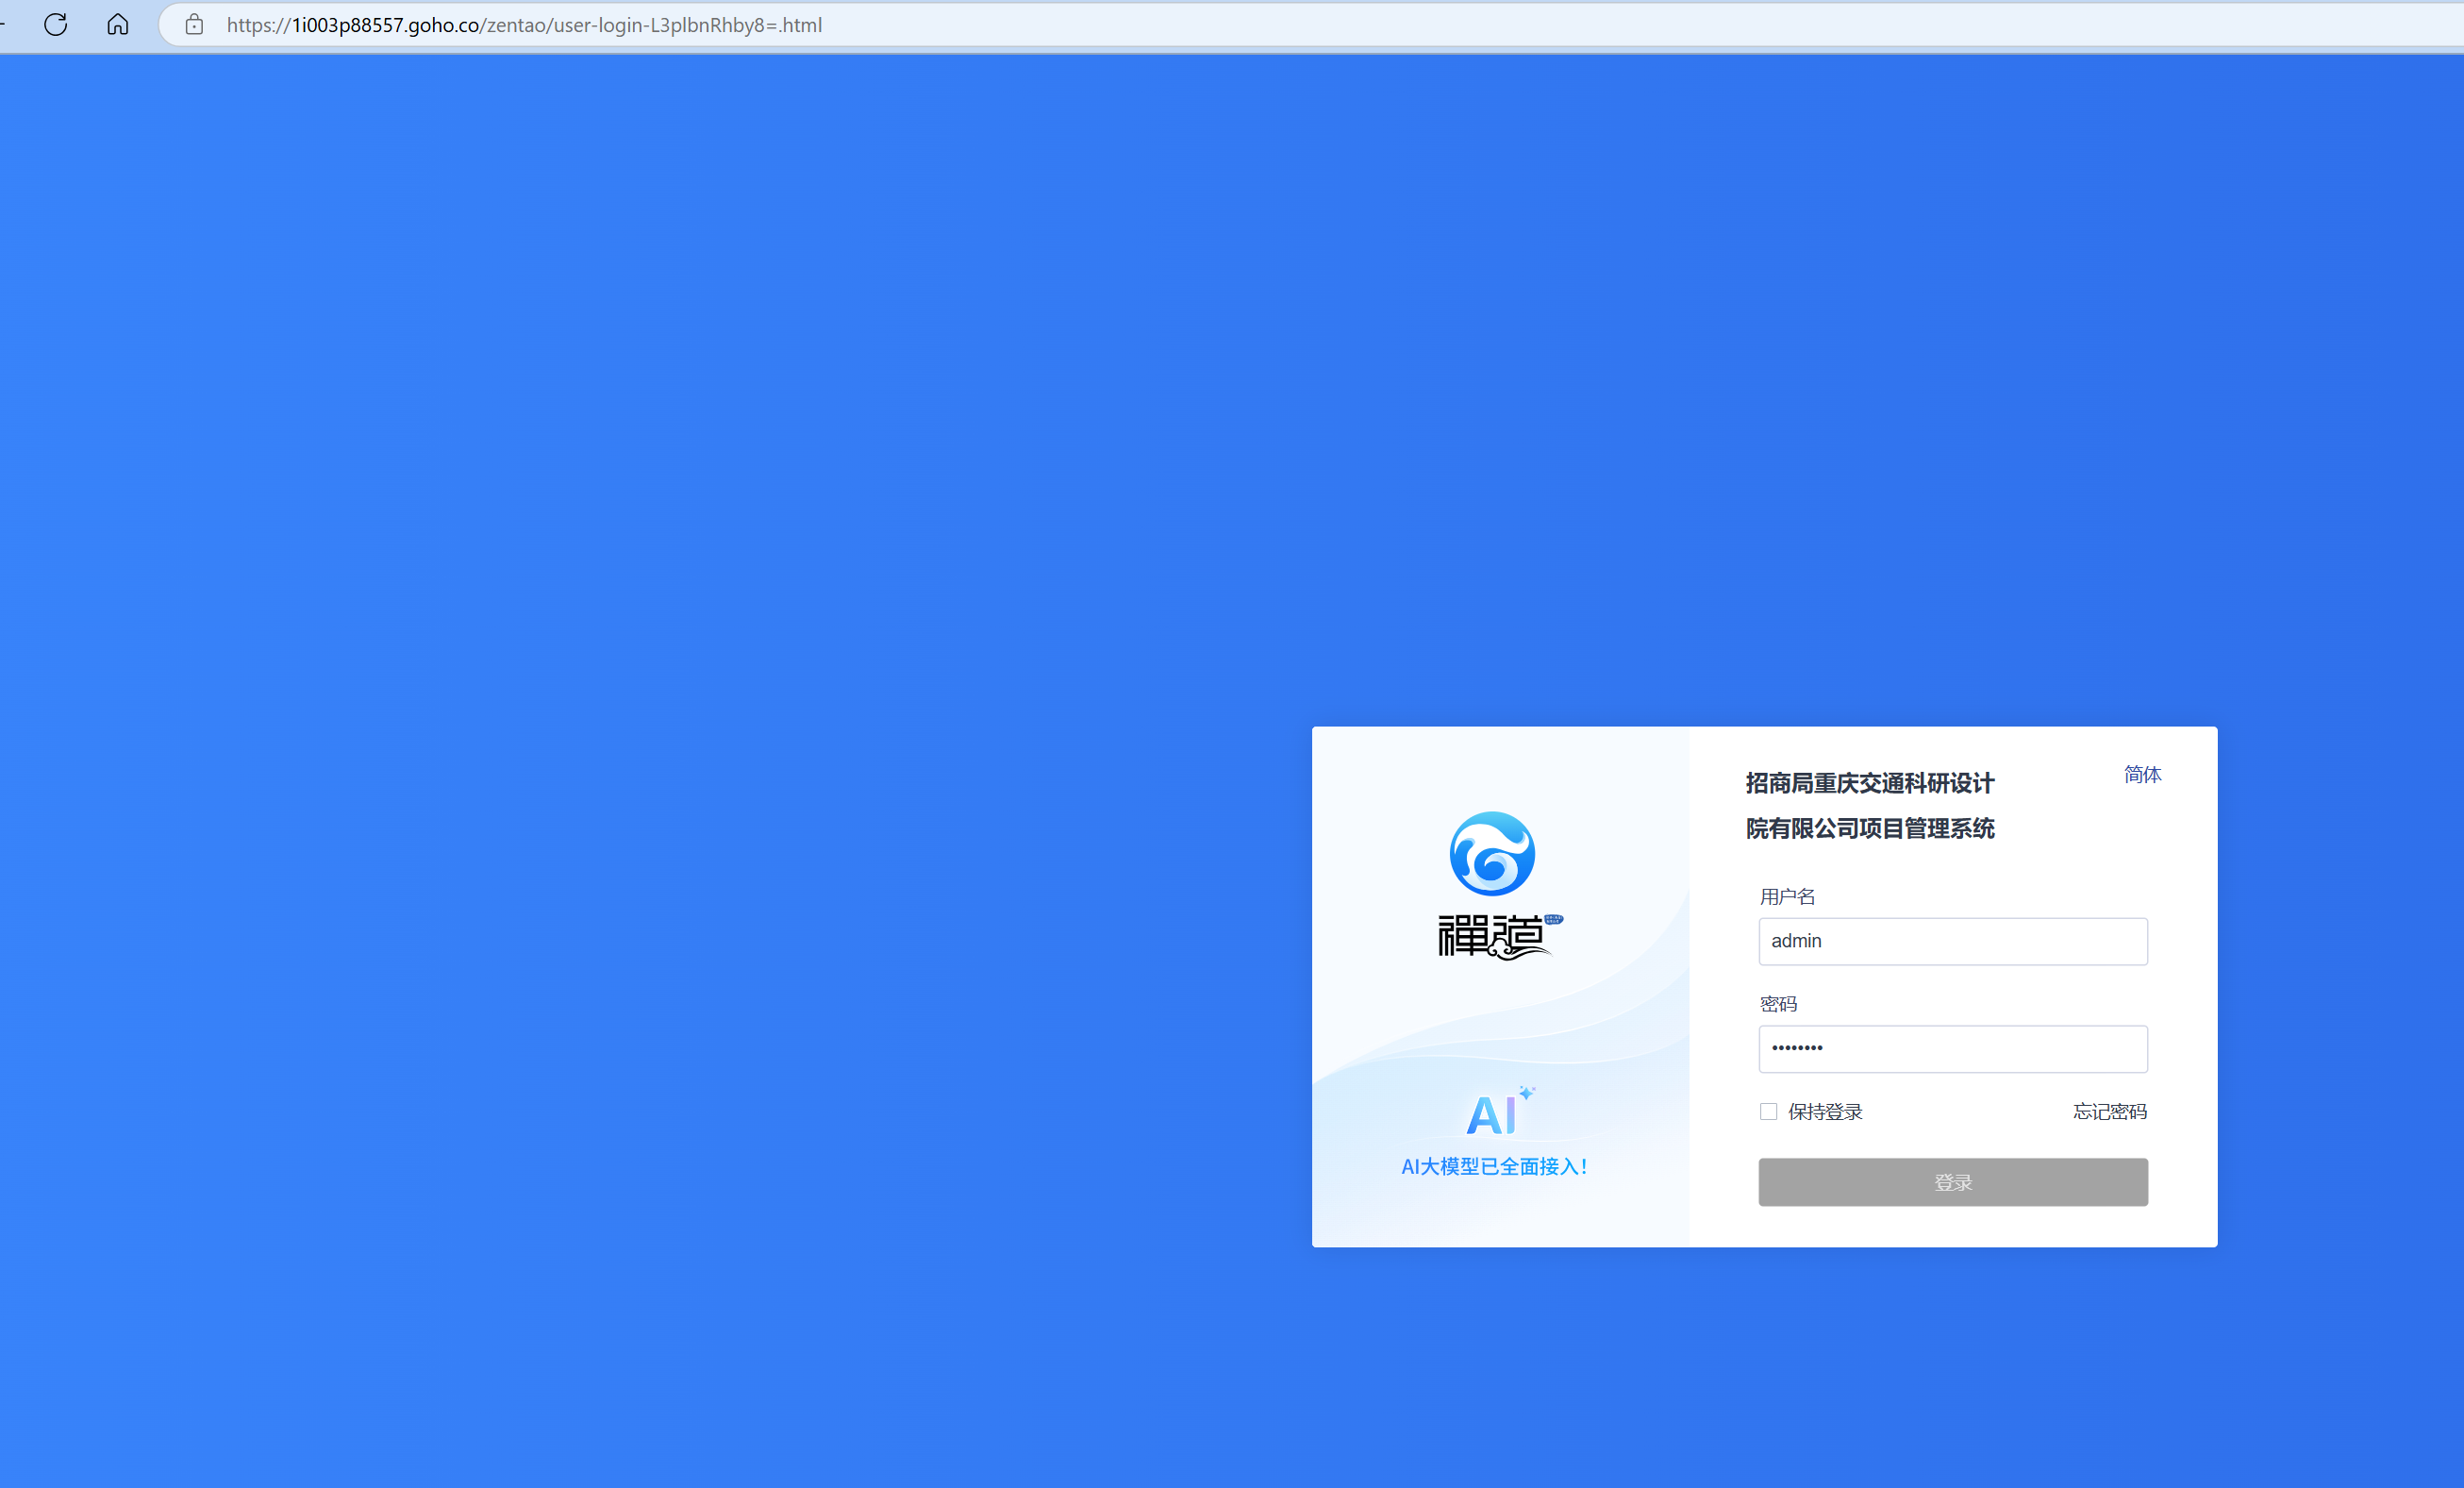Click the 保持登录 label text
2464x1488 pixels.
coord(1825,1111)
